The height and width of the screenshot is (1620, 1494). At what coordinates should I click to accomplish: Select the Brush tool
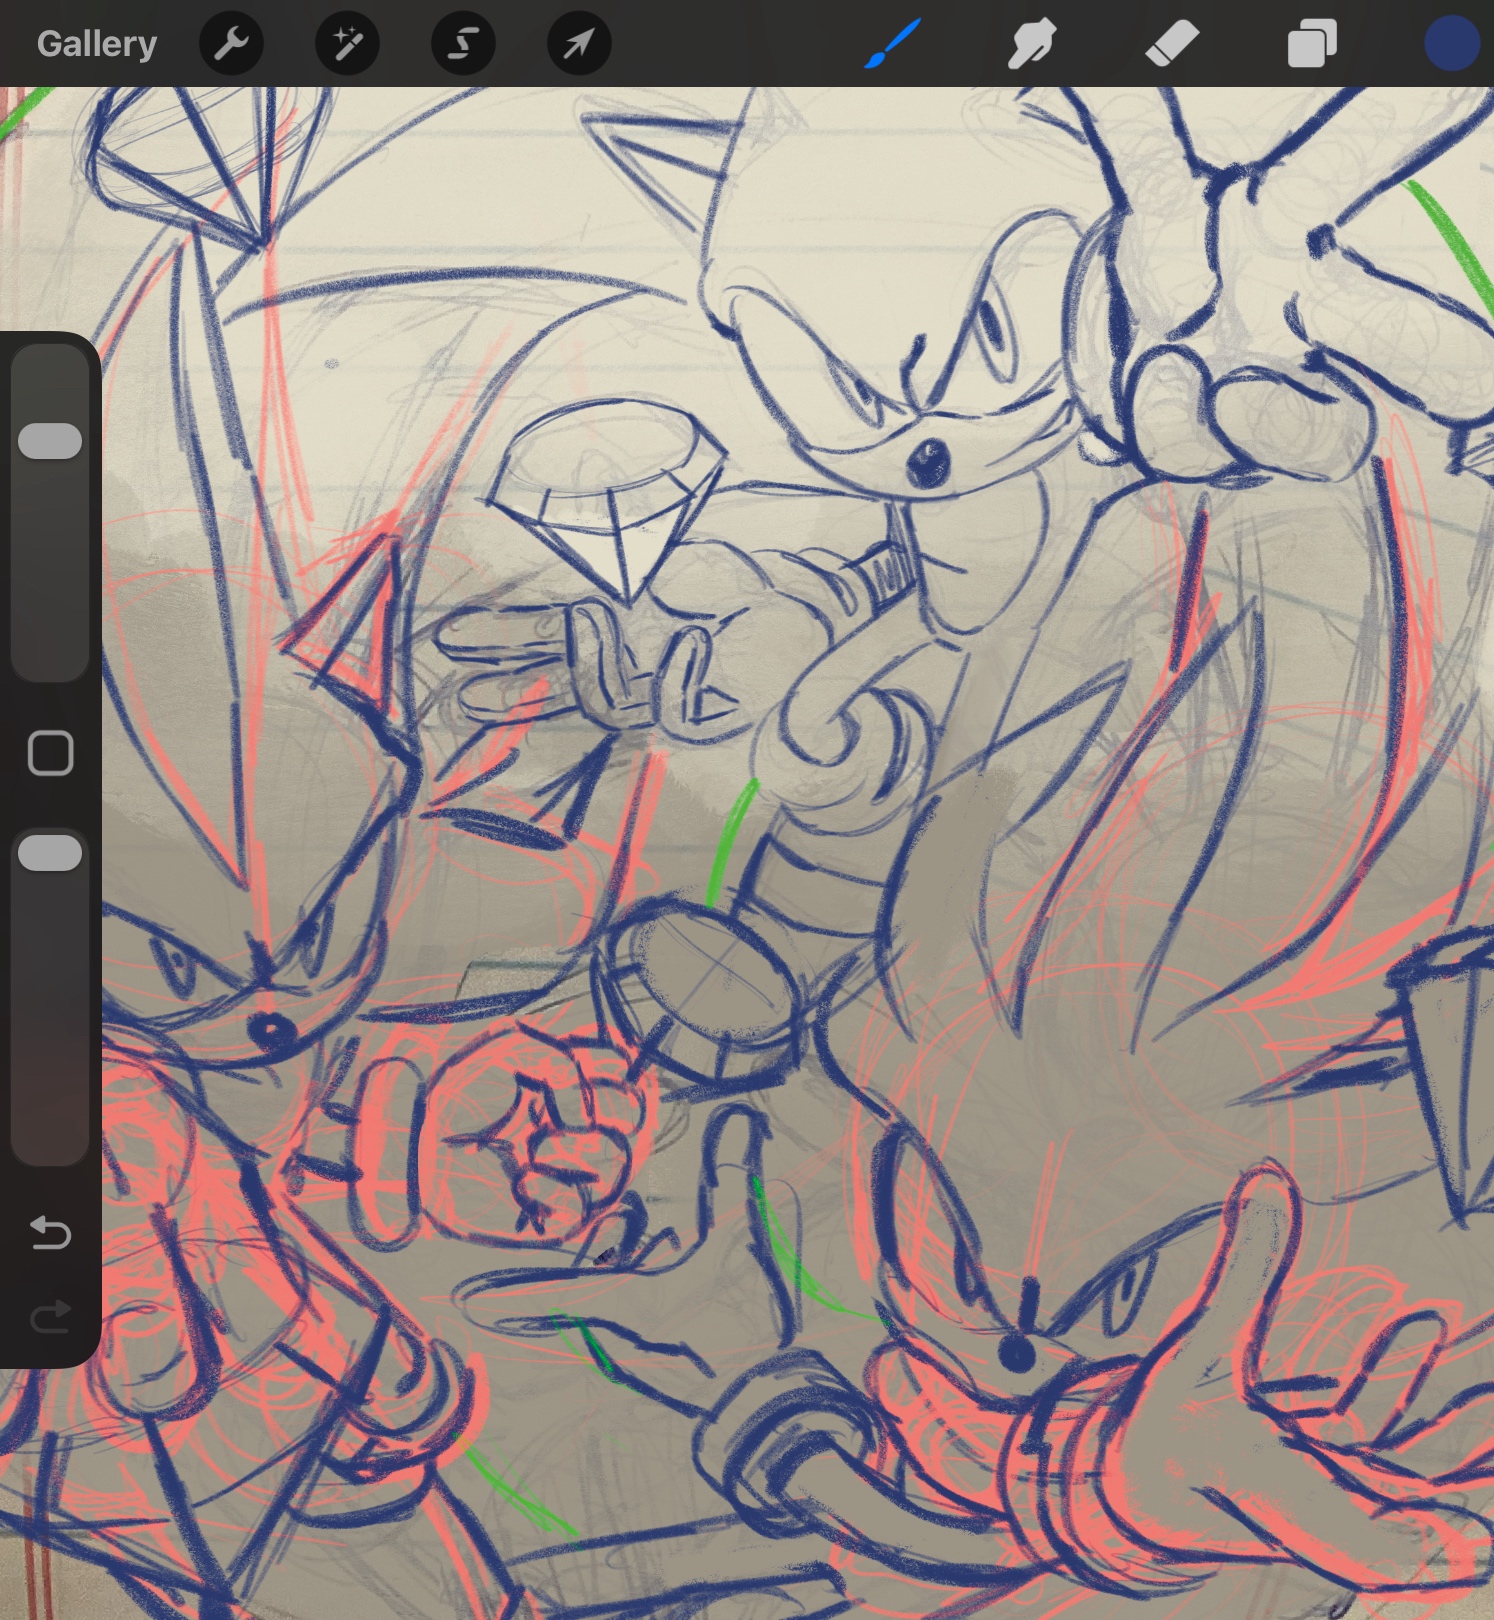[892, 44]
